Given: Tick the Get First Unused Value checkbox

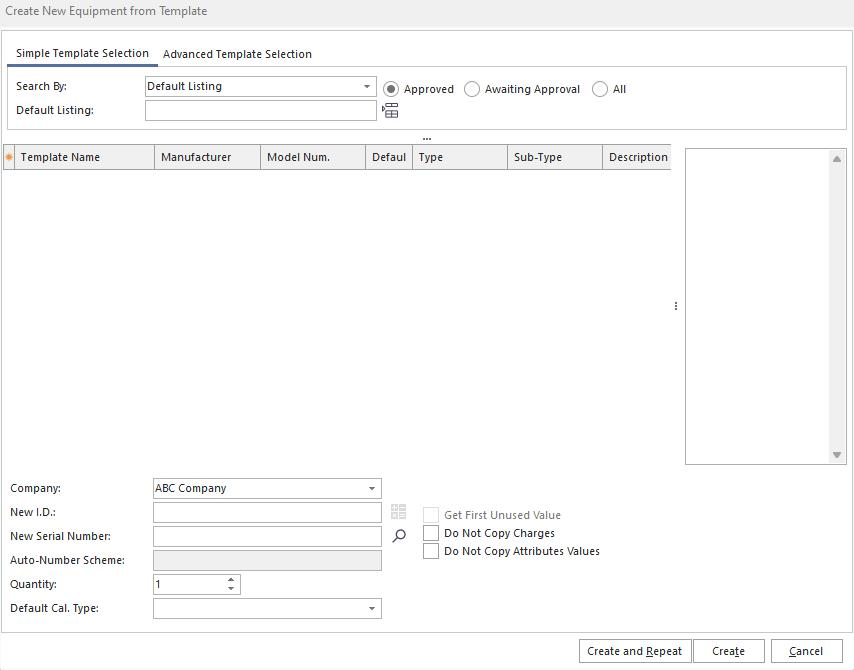Looking at the screenshot, I should pyautogui.click(x=431, y=515).
